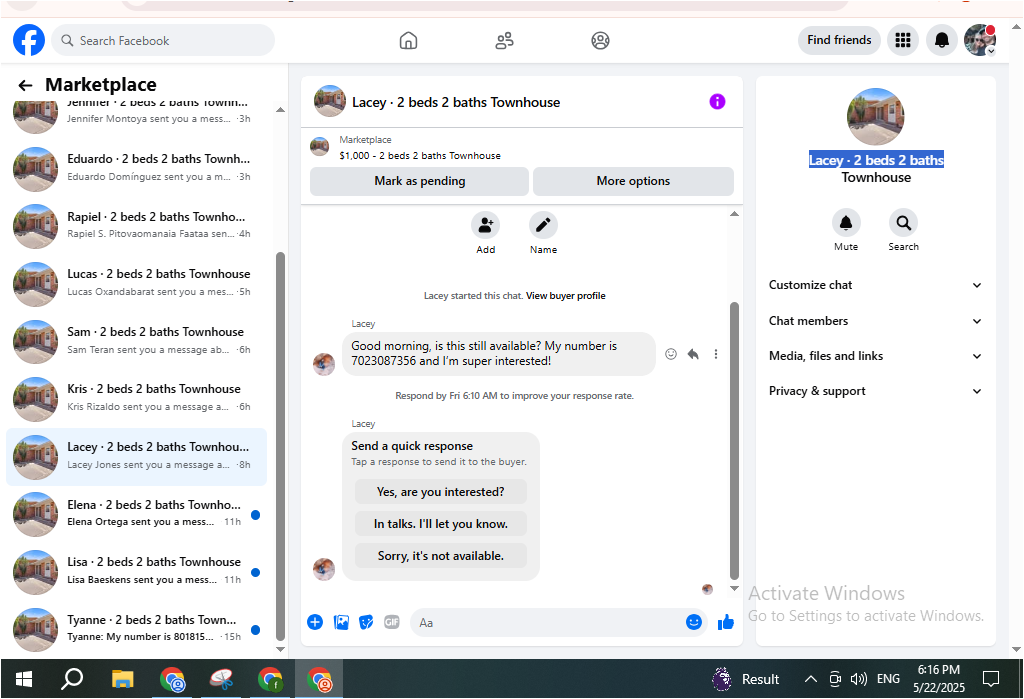Image resolution: width=1024 pixels, height=699 pixels.
Task: Open the notifications bell in header
Action: [x=941, y=41]
